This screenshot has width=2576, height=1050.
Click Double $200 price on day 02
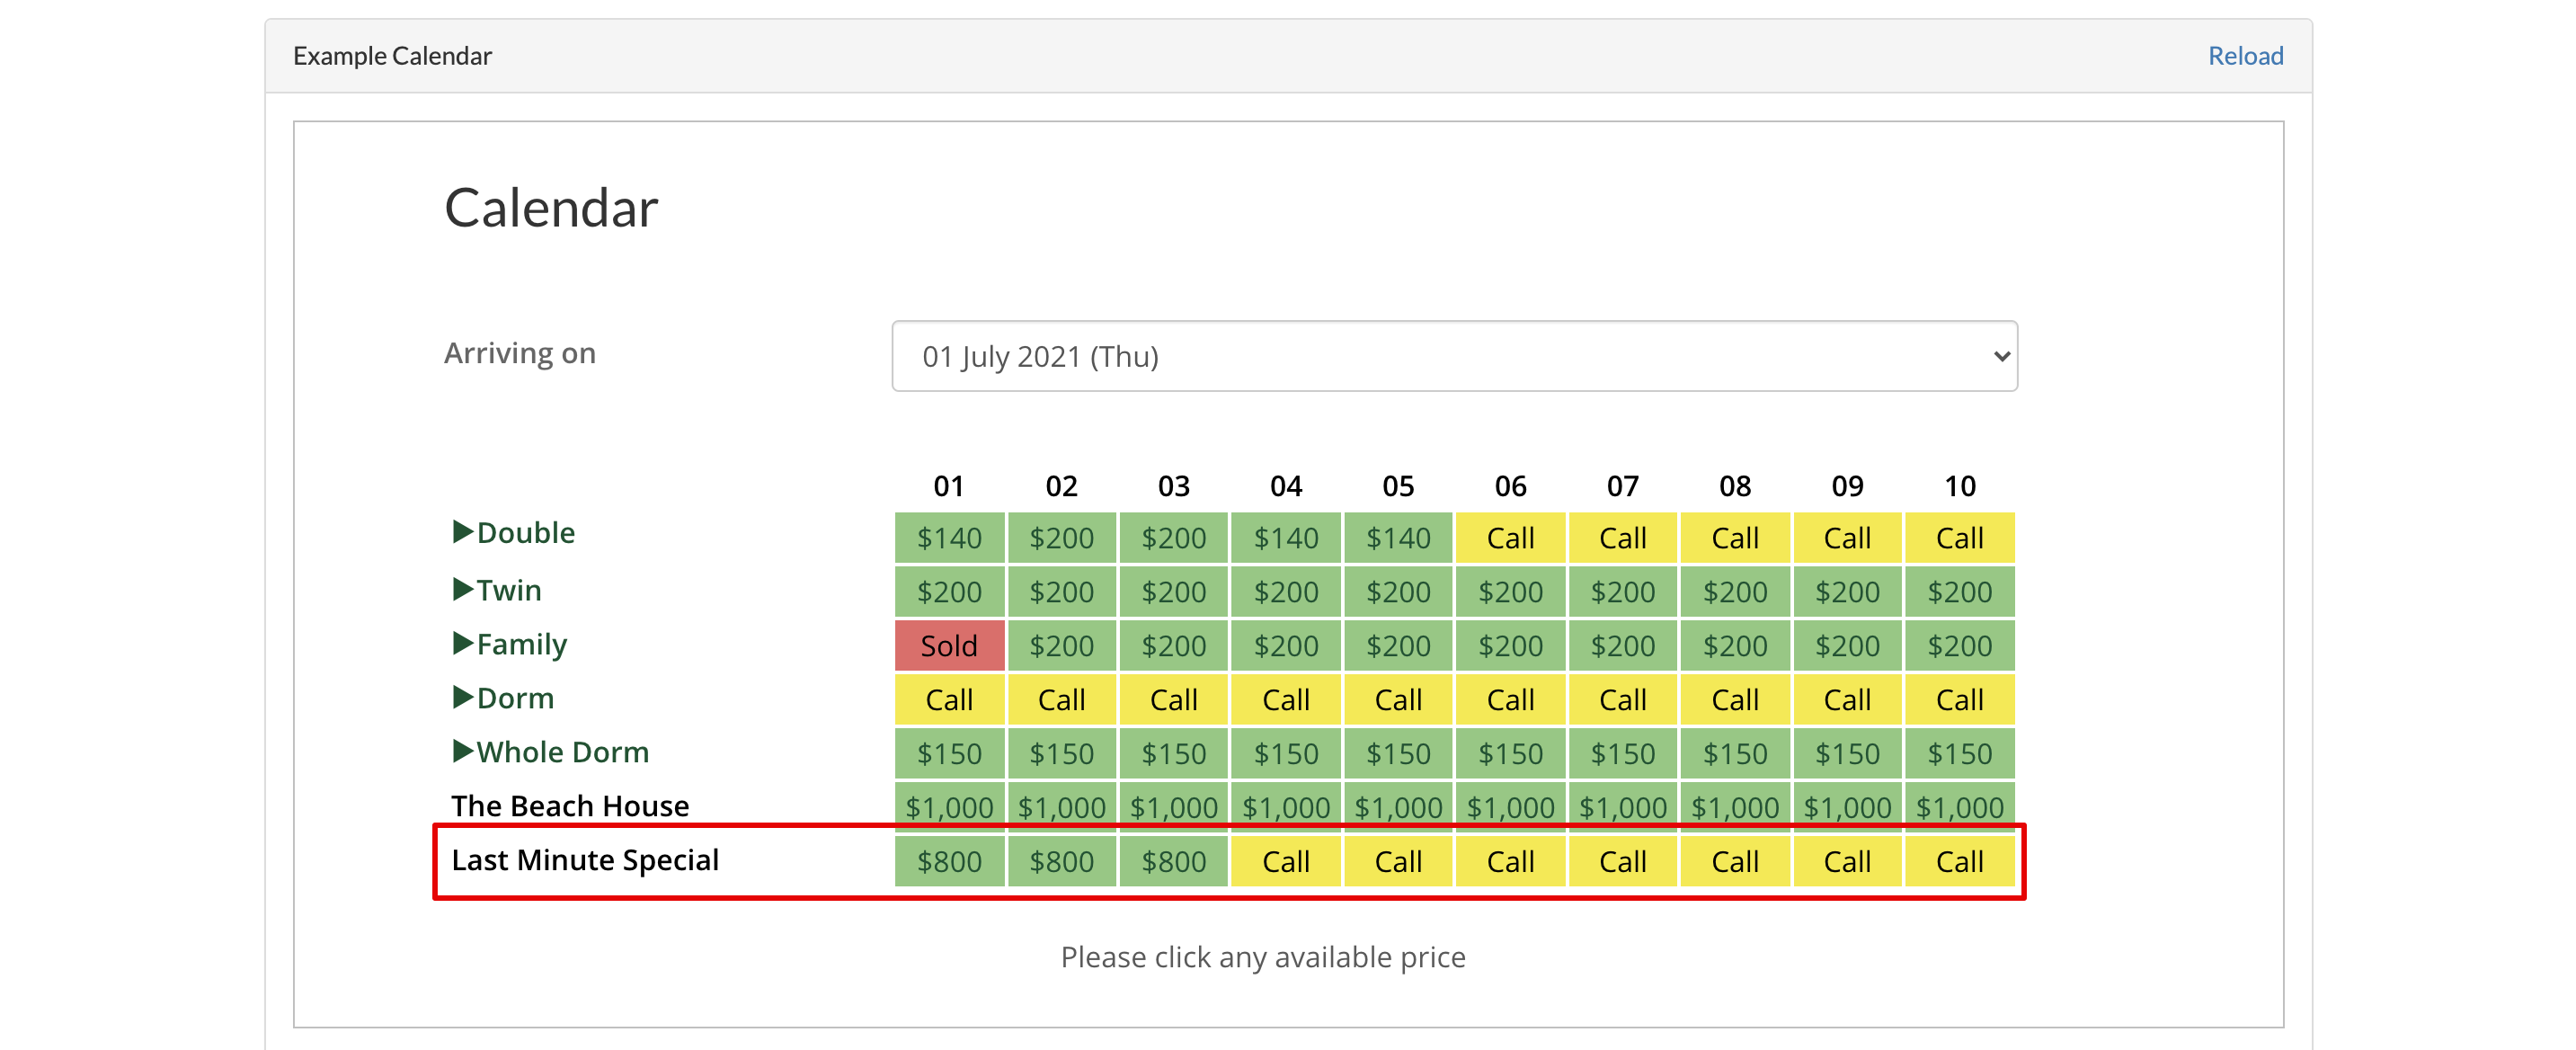pos(1061,538)
